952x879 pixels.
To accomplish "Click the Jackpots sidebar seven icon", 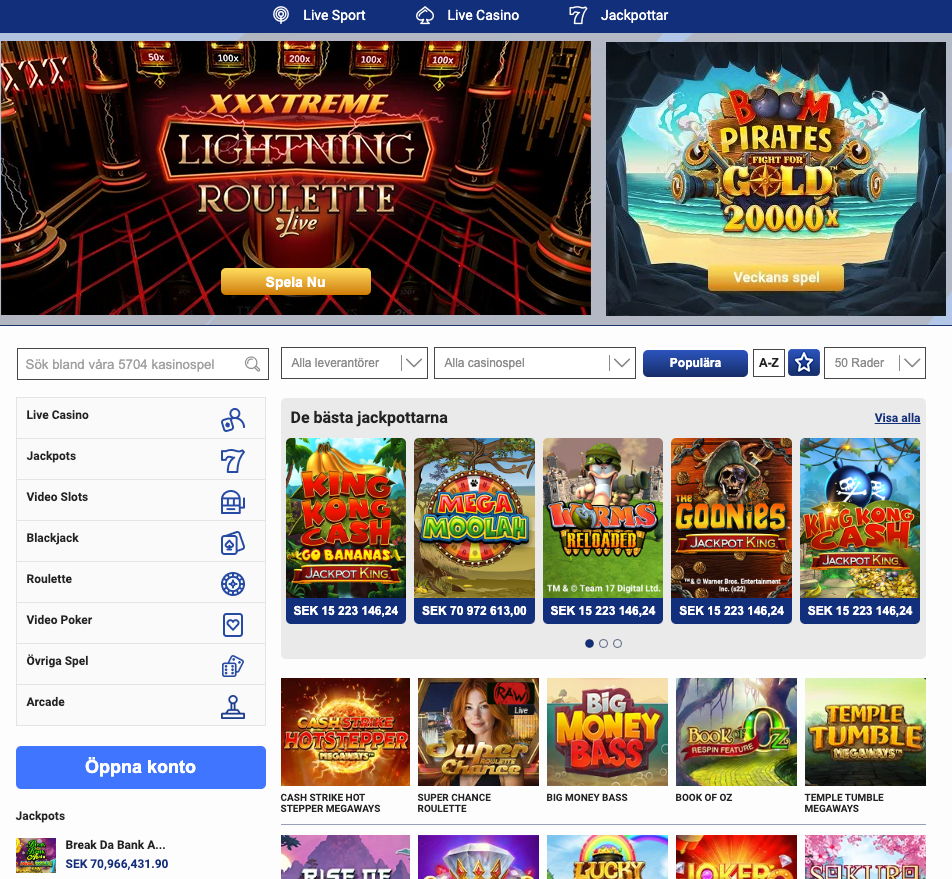I will (233, 461).
